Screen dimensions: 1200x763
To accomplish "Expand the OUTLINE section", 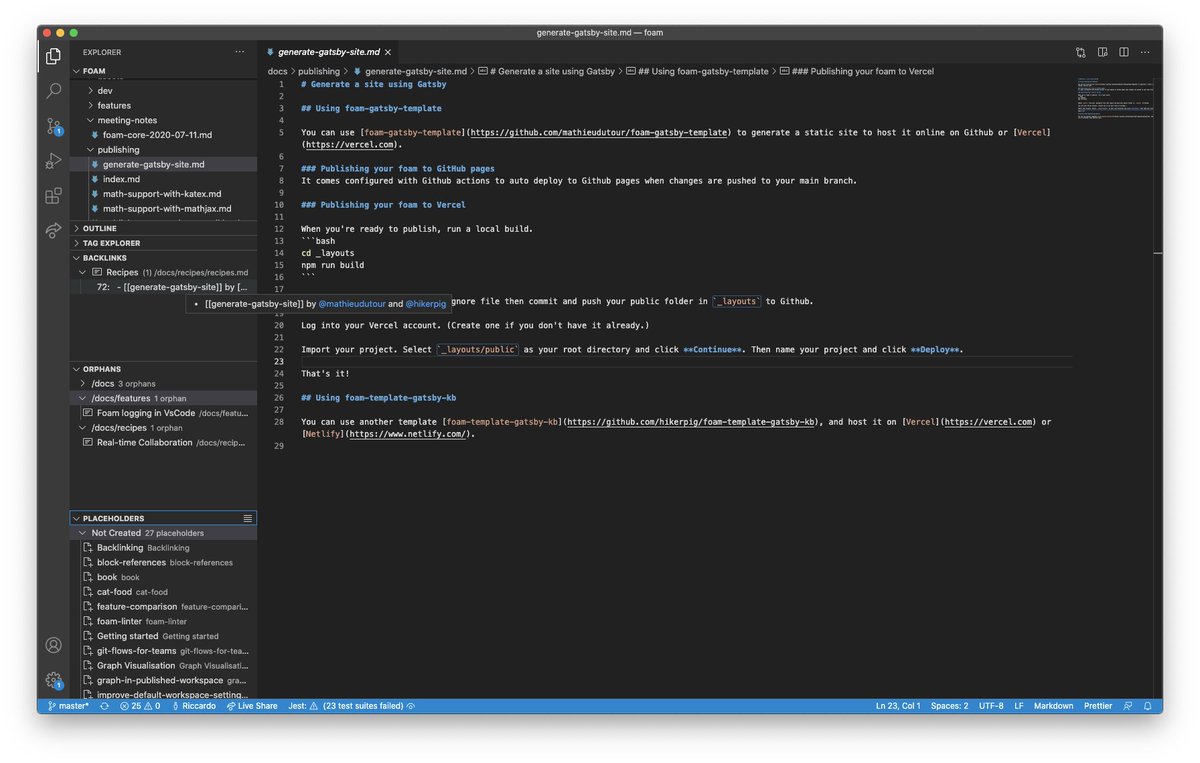I will pyautogui.click(x=163, y=229).
